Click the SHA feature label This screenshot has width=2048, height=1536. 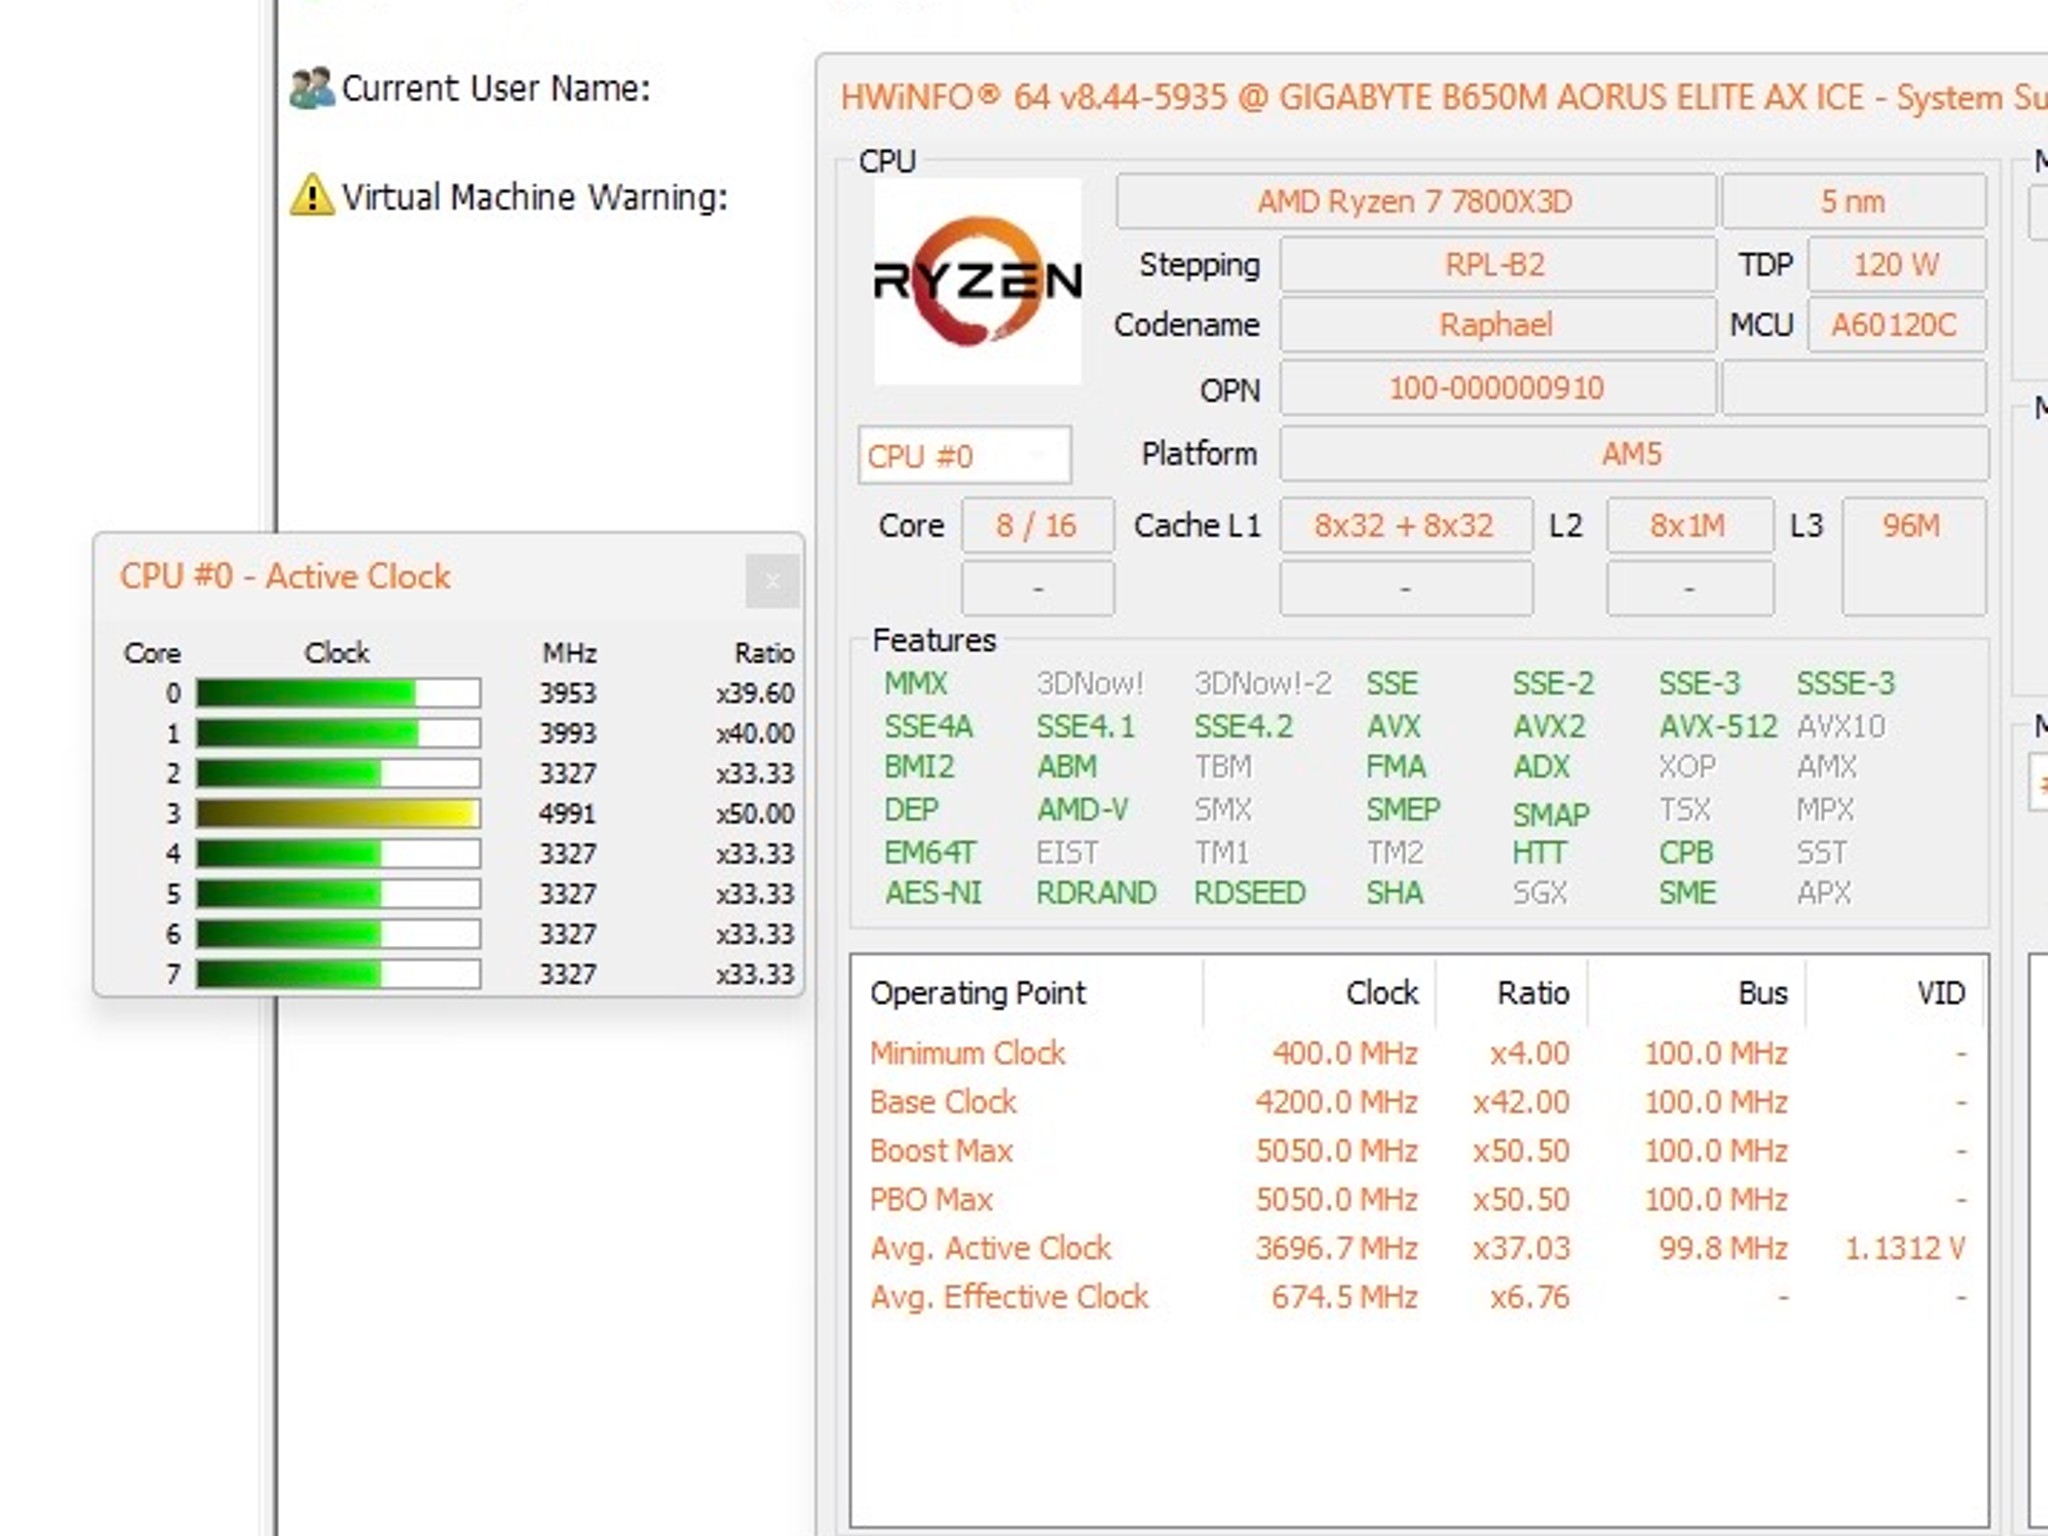click(x=1395, y=893)
